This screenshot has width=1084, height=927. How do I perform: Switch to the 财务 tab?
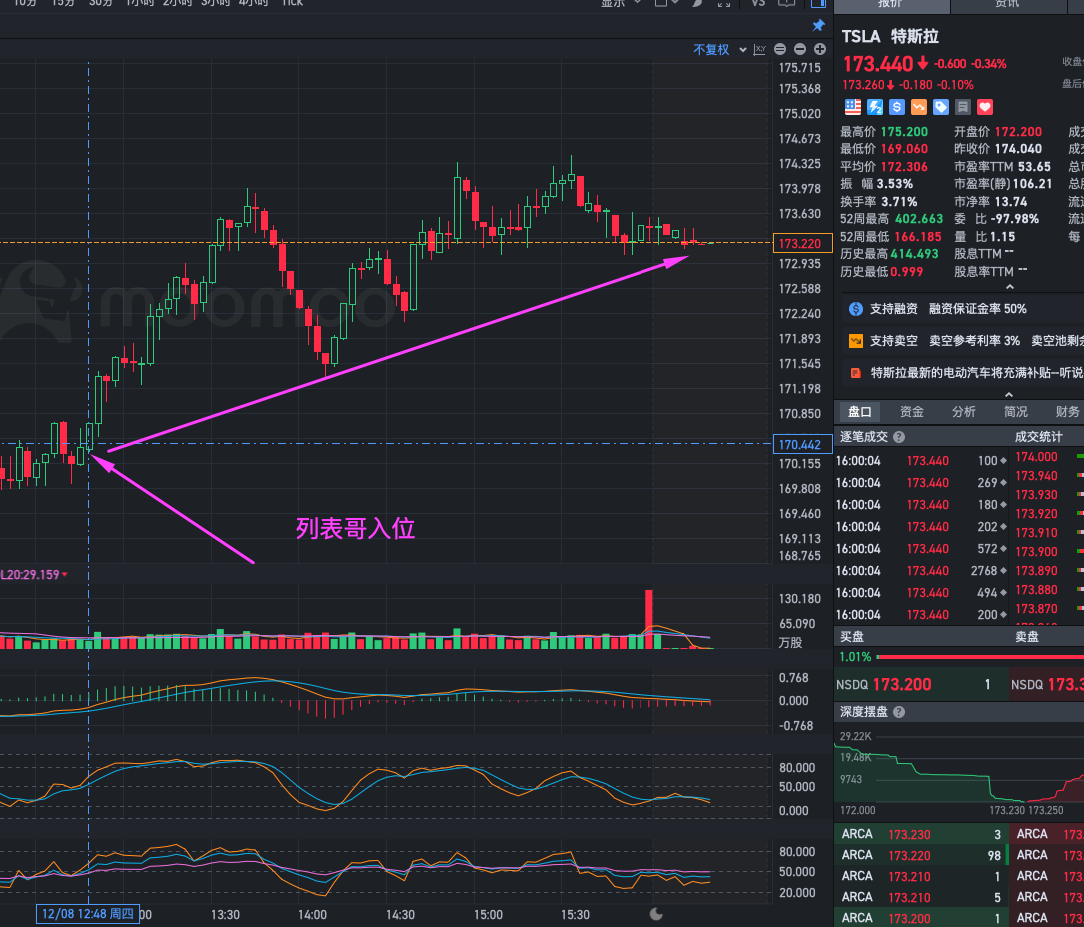pos(1067,412)
